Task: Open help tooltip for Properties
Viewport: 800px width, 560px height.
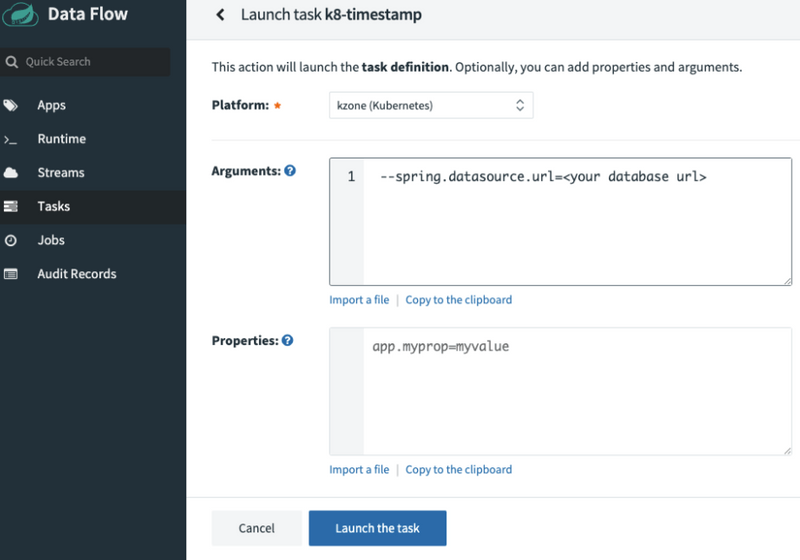Action: [287, 340]
